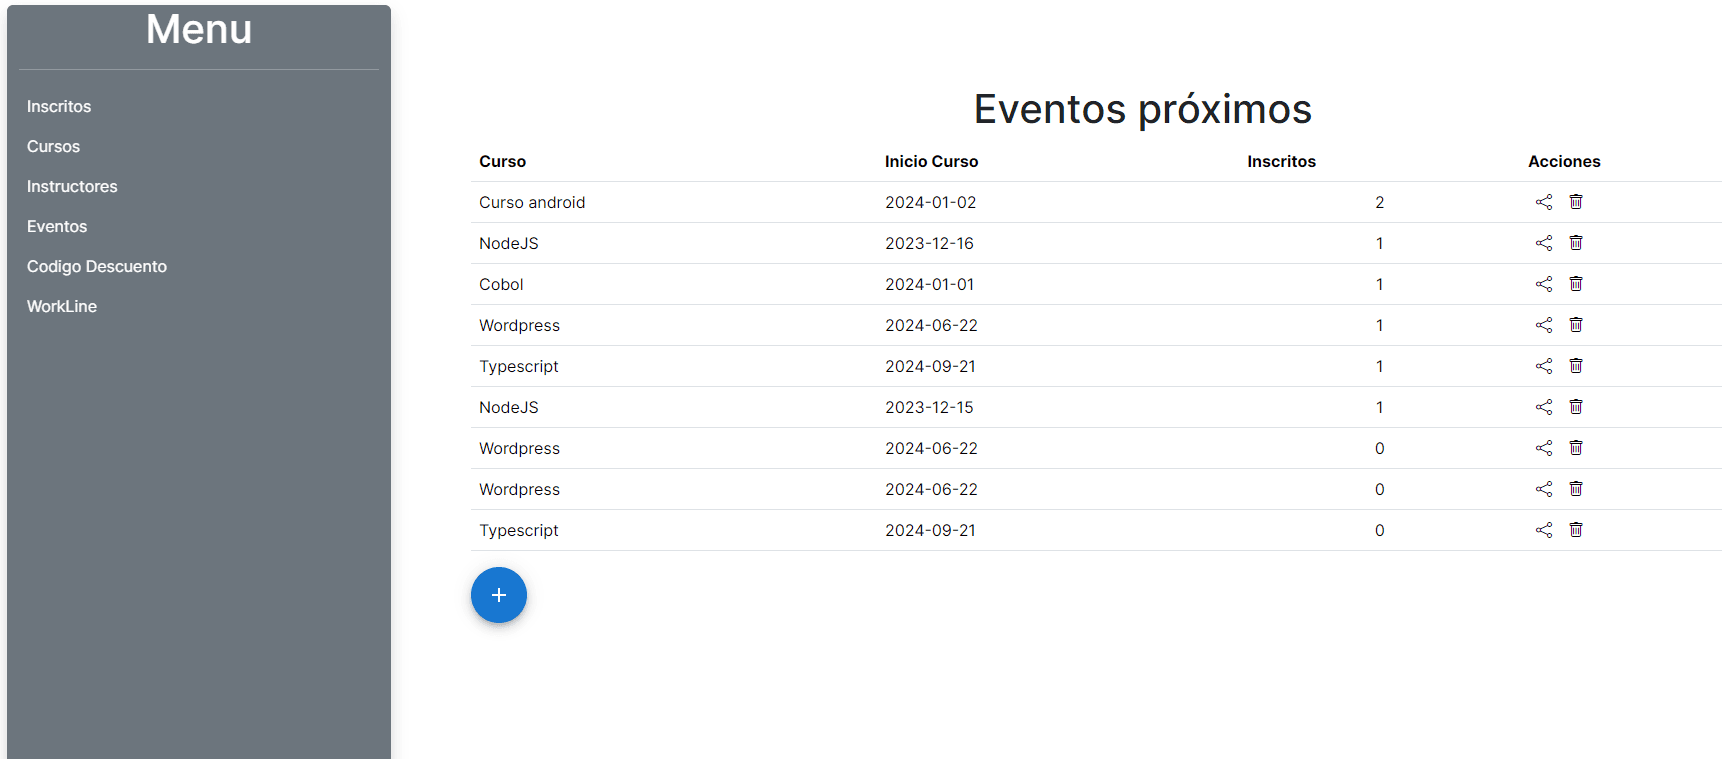This screenshot has width=1722, height=759.
Task: Navigate to Codigo Descuento
Action: click(97, 266)
